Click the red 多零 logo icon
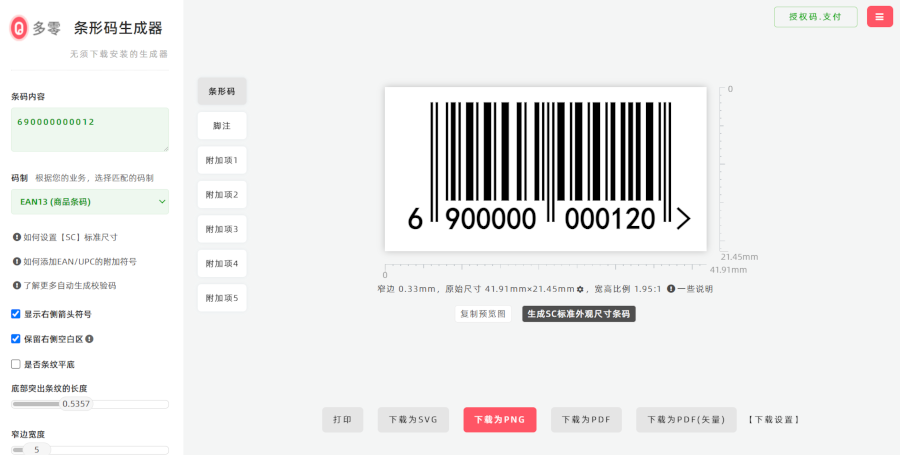The height and width of the screenshot is (455, 900). (x=20, y=28)
